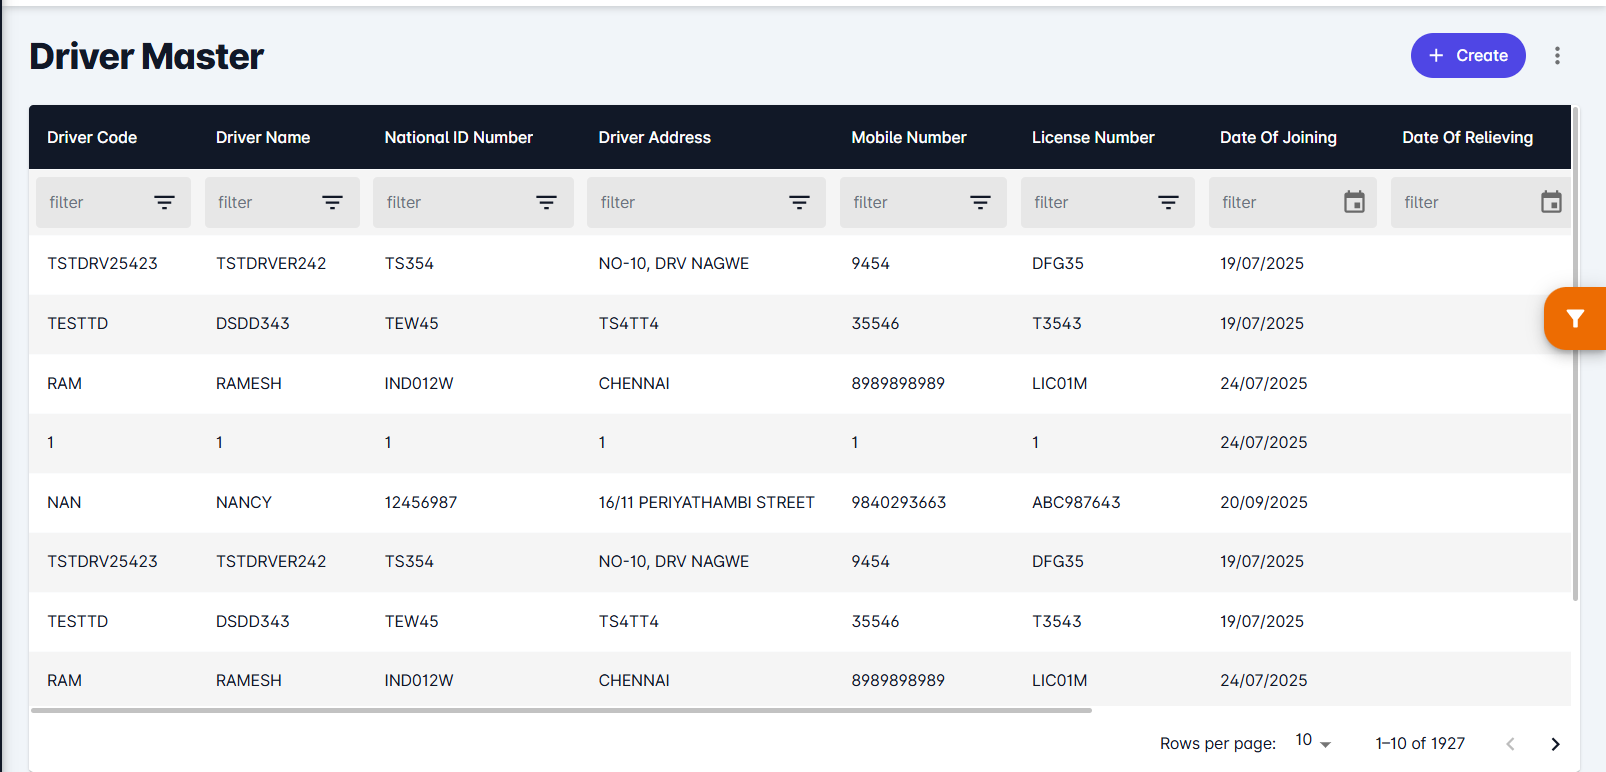Sort by Driver Name column header

coord(263,137)
